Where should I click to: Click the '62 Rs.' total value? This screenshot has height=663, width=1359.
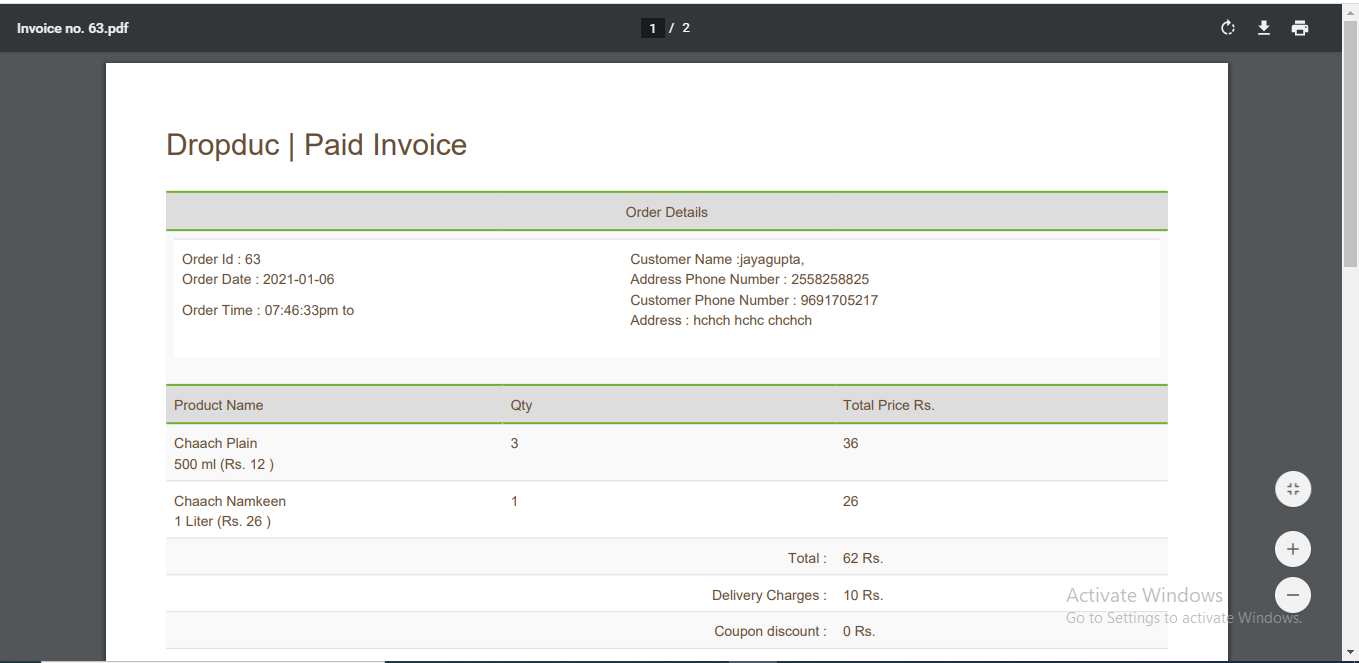[x=863, y=558]
